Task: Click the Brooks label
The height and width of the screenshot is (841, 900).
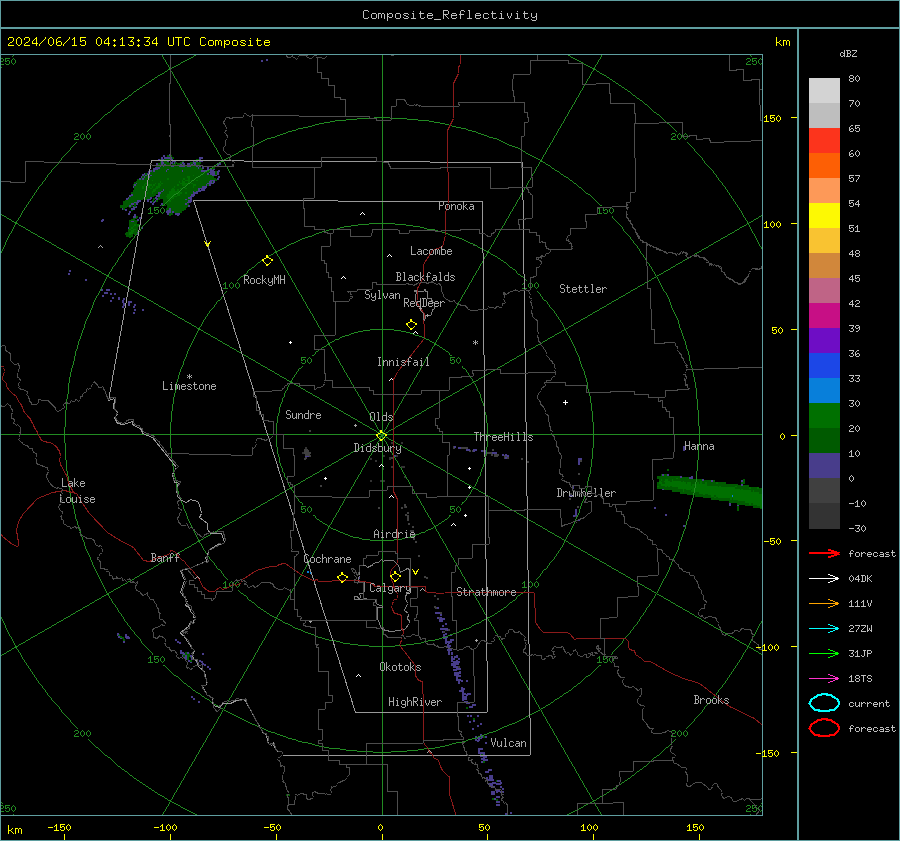Action: (x=711, y=700)
